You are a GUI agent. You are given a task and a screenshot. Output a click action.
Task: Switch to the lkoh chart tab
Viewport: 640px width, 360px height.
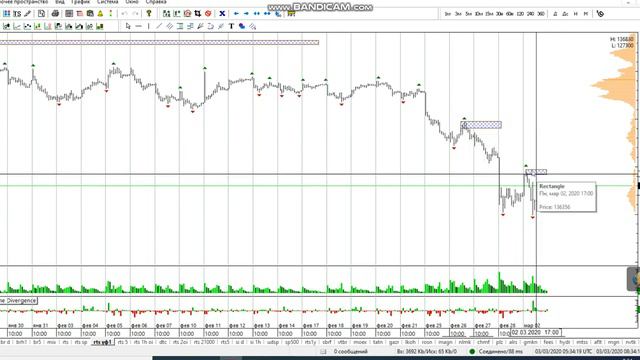[410, 342]
